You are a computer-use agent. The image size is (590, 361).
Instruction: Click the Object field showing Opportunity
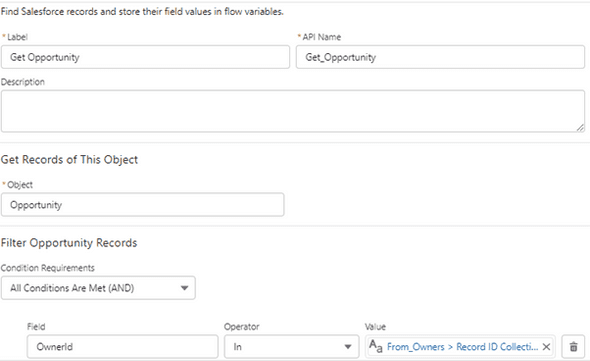[143, 205]
